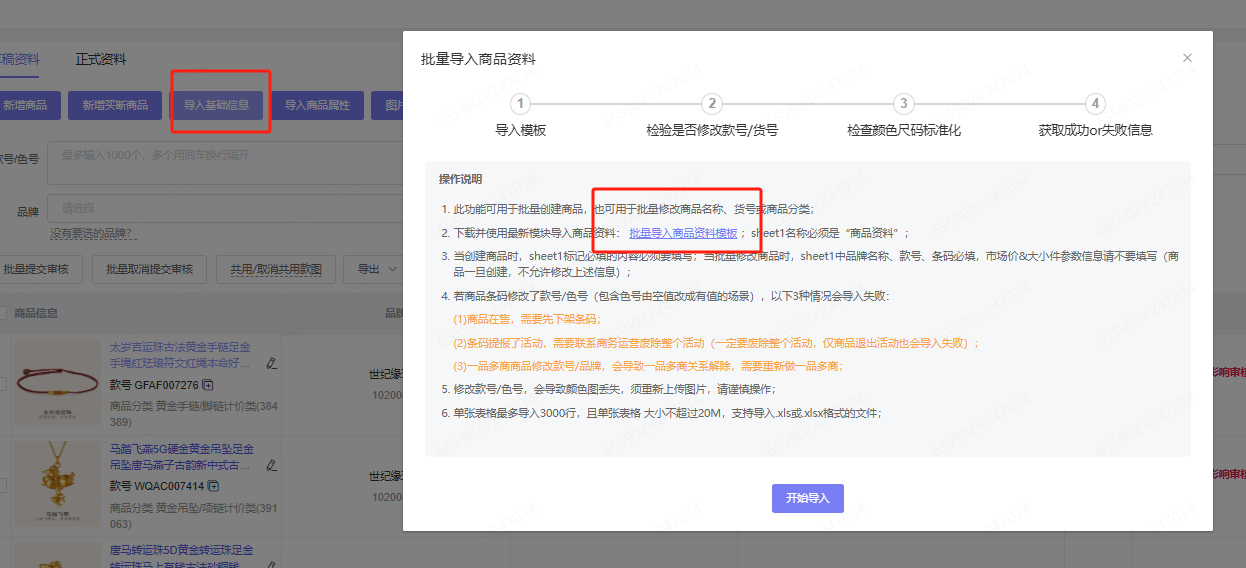Click step 4 circle 获取成功or失败信息
This screenshot has width=1246, height=568.
pos(1096,104)
